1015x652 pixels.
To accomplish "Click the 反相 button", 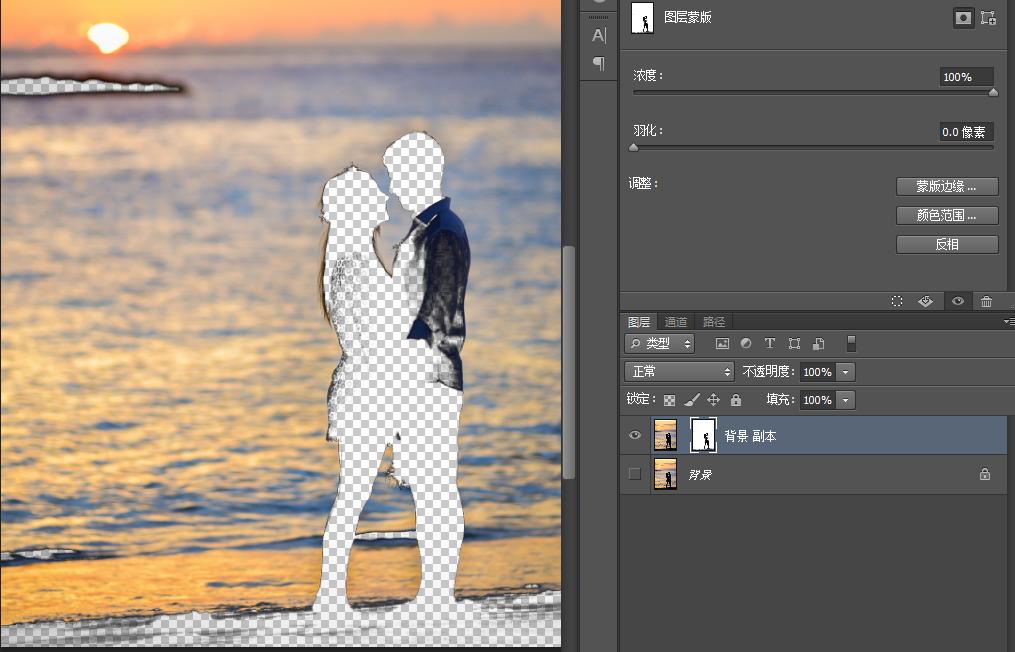I will (946, 244).
